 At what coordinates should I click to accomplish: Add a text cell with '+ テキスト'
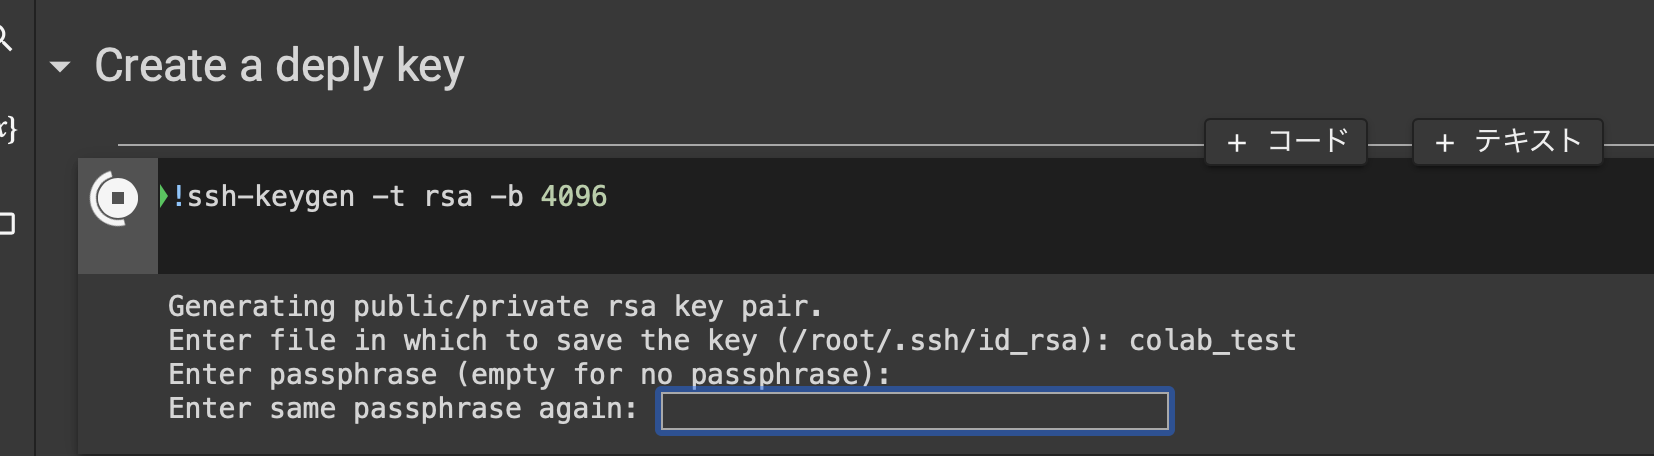tap(1507, 142)
